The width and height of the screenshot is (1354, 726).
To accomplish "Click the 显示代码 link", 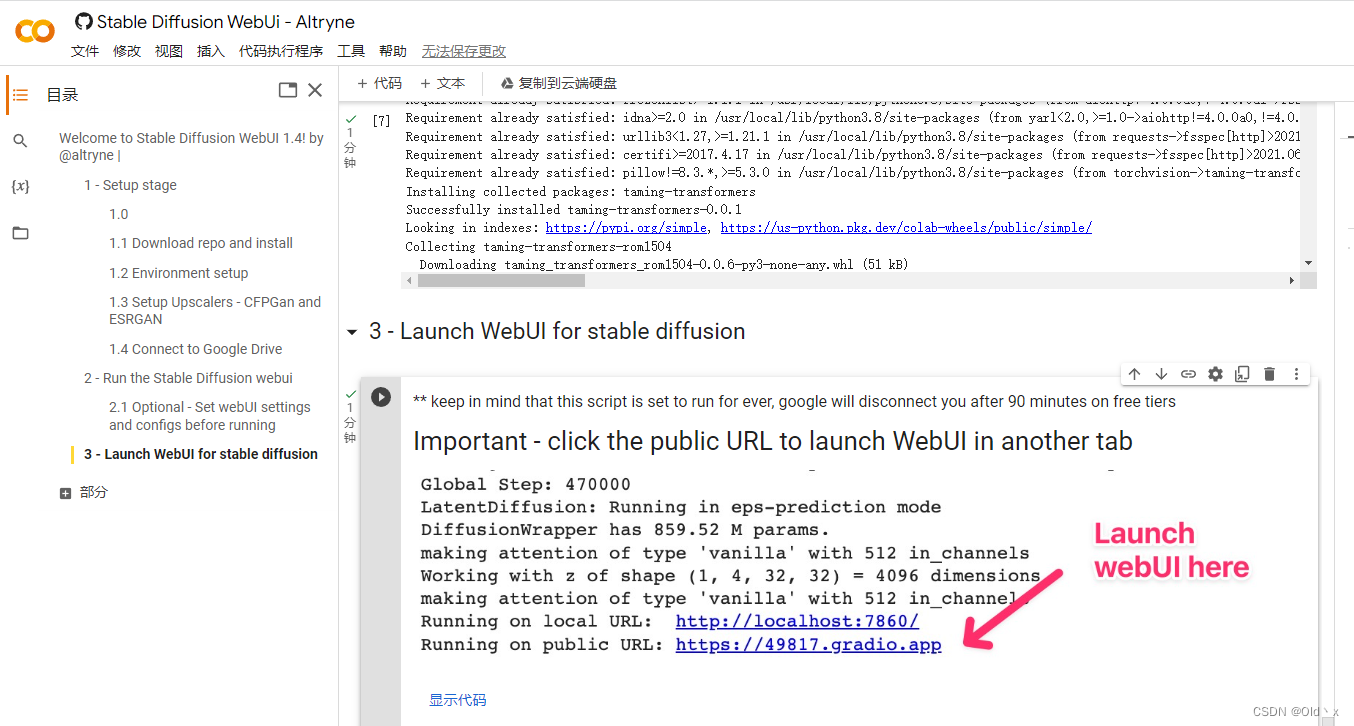I will click(x=458, y=700).
